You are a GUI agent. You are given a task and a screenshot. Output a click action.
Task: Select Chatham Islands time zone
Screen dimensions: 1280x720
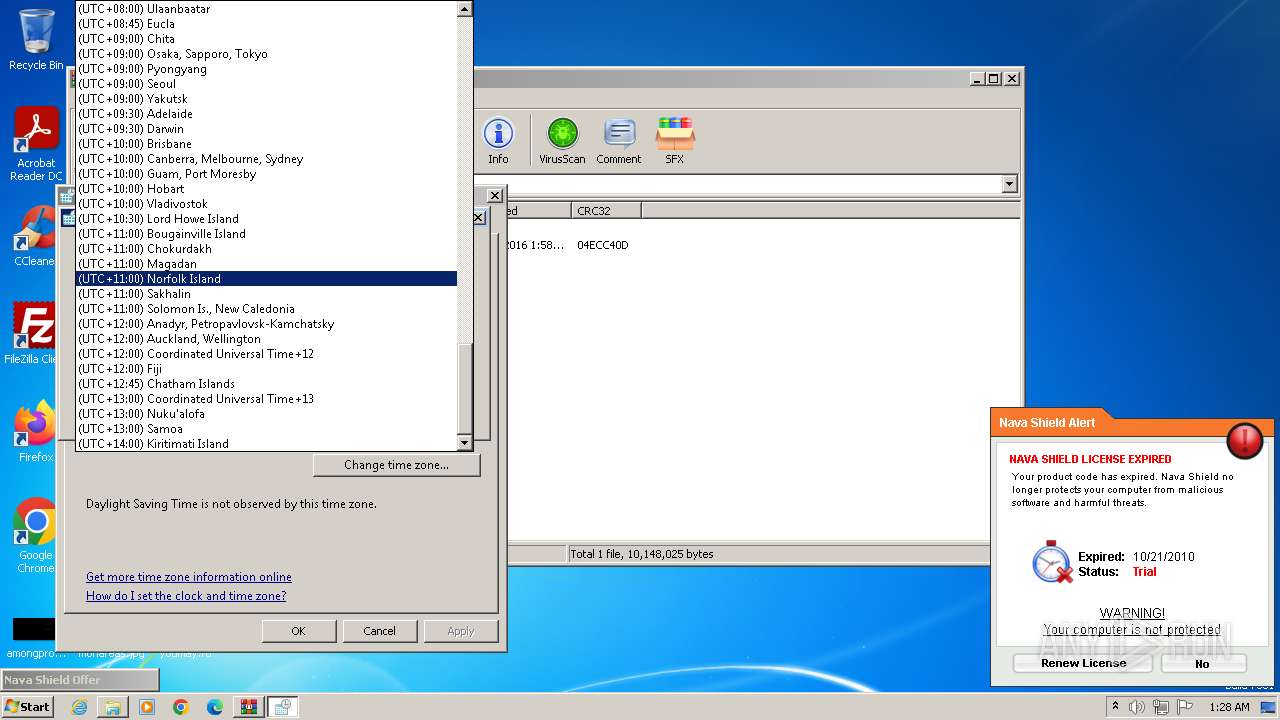tap(267, 384)
